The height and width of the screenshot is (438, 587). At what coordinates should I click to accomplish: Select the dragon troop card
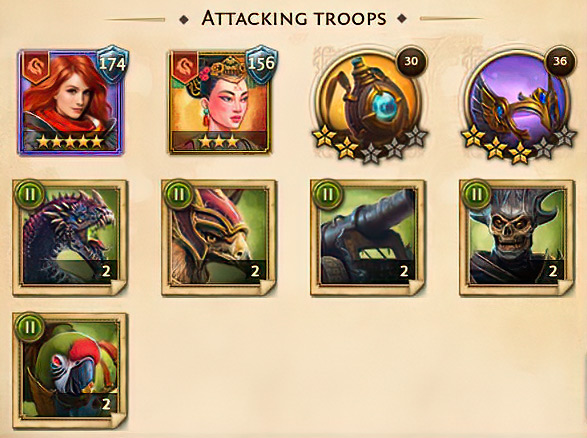pos(70,238)
